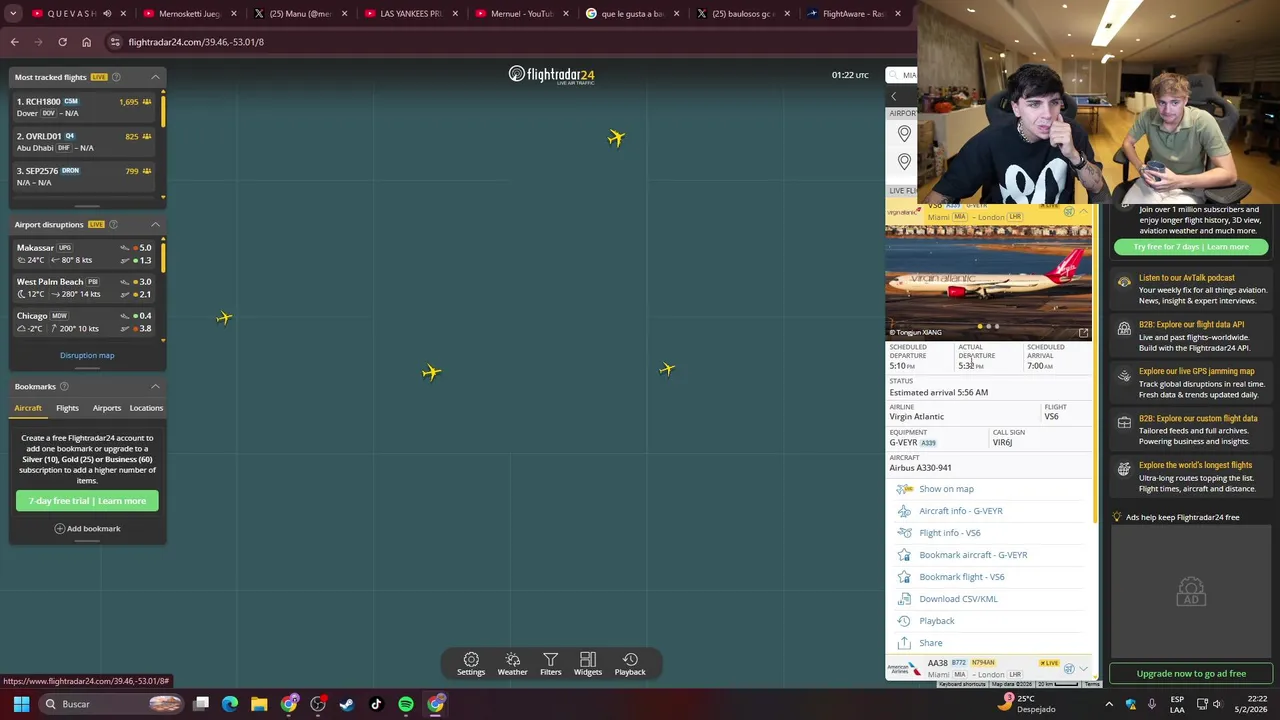The height and width of the screenshot is (720, 1280).
Task: Expand the AA38 Miami–London flight card
Action: click(1084, 668)
